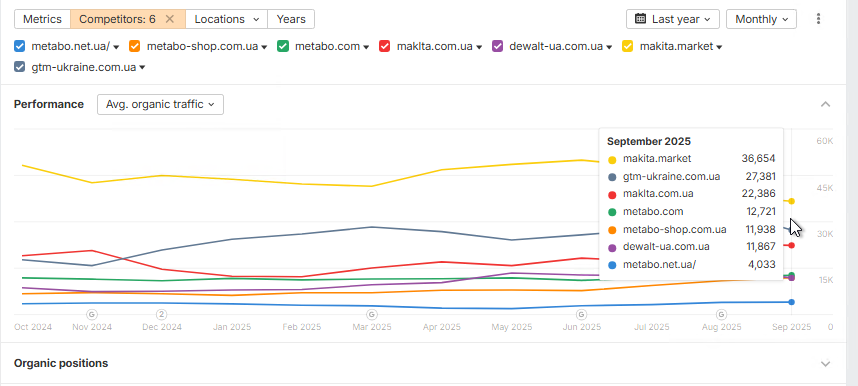Disable the gtm-ukraine.com.ua series checkbox
This screenshot has height=386, width=858.
(x=19, y=67)
